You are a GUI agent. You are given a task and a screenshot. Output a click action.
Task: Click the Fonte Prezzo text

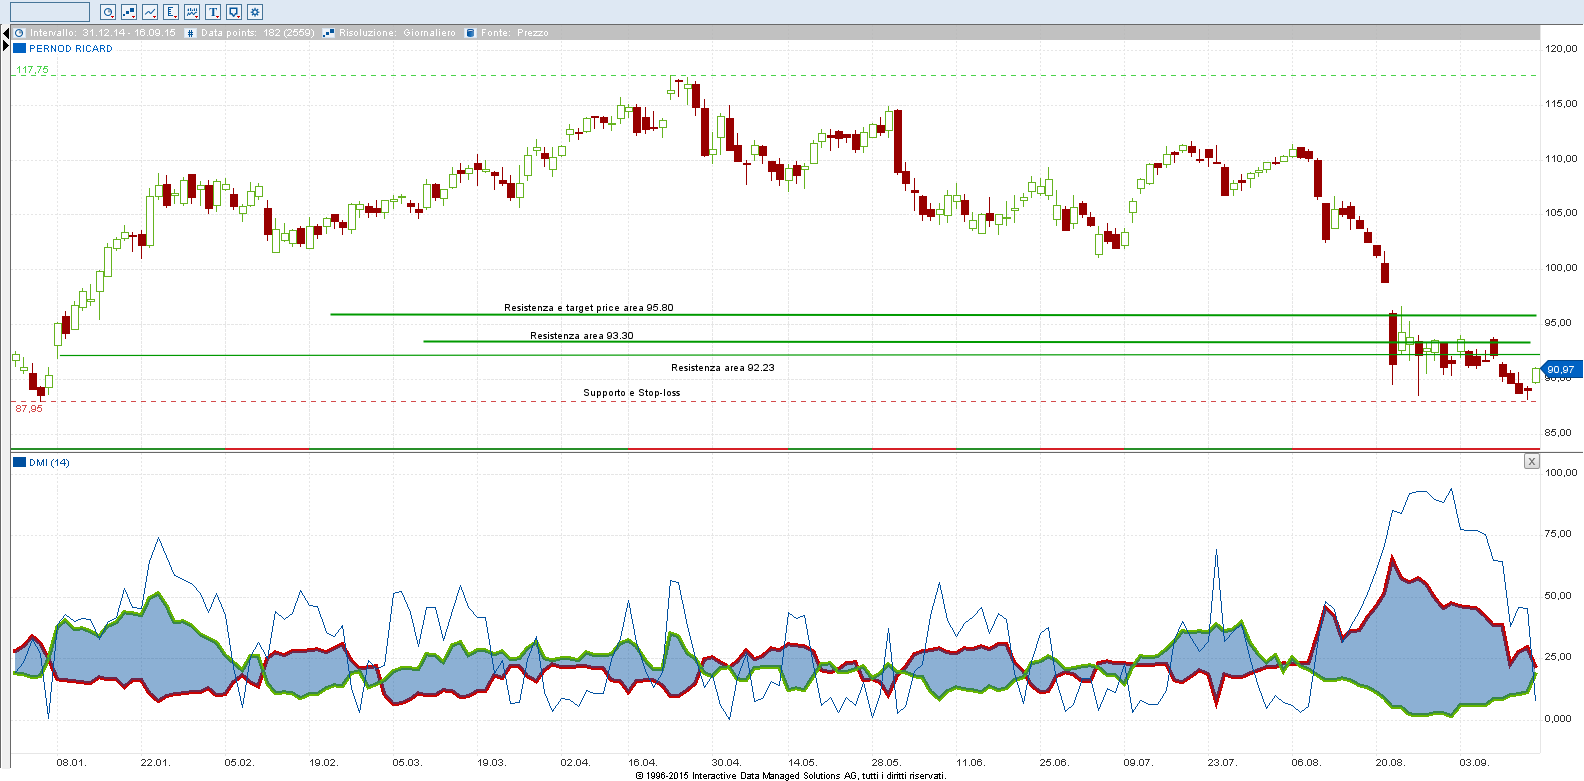click(515, 33)
